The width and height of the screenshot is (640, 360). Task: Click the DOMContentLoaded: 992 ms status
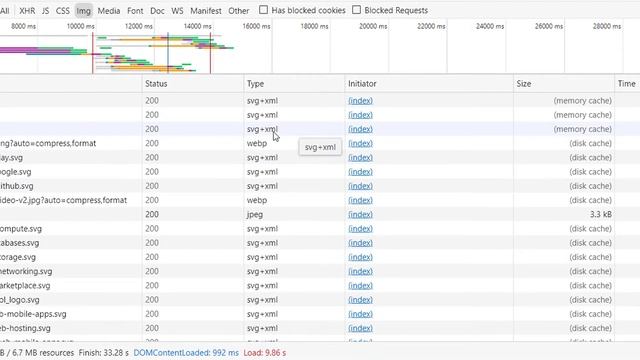click(186, 353)
